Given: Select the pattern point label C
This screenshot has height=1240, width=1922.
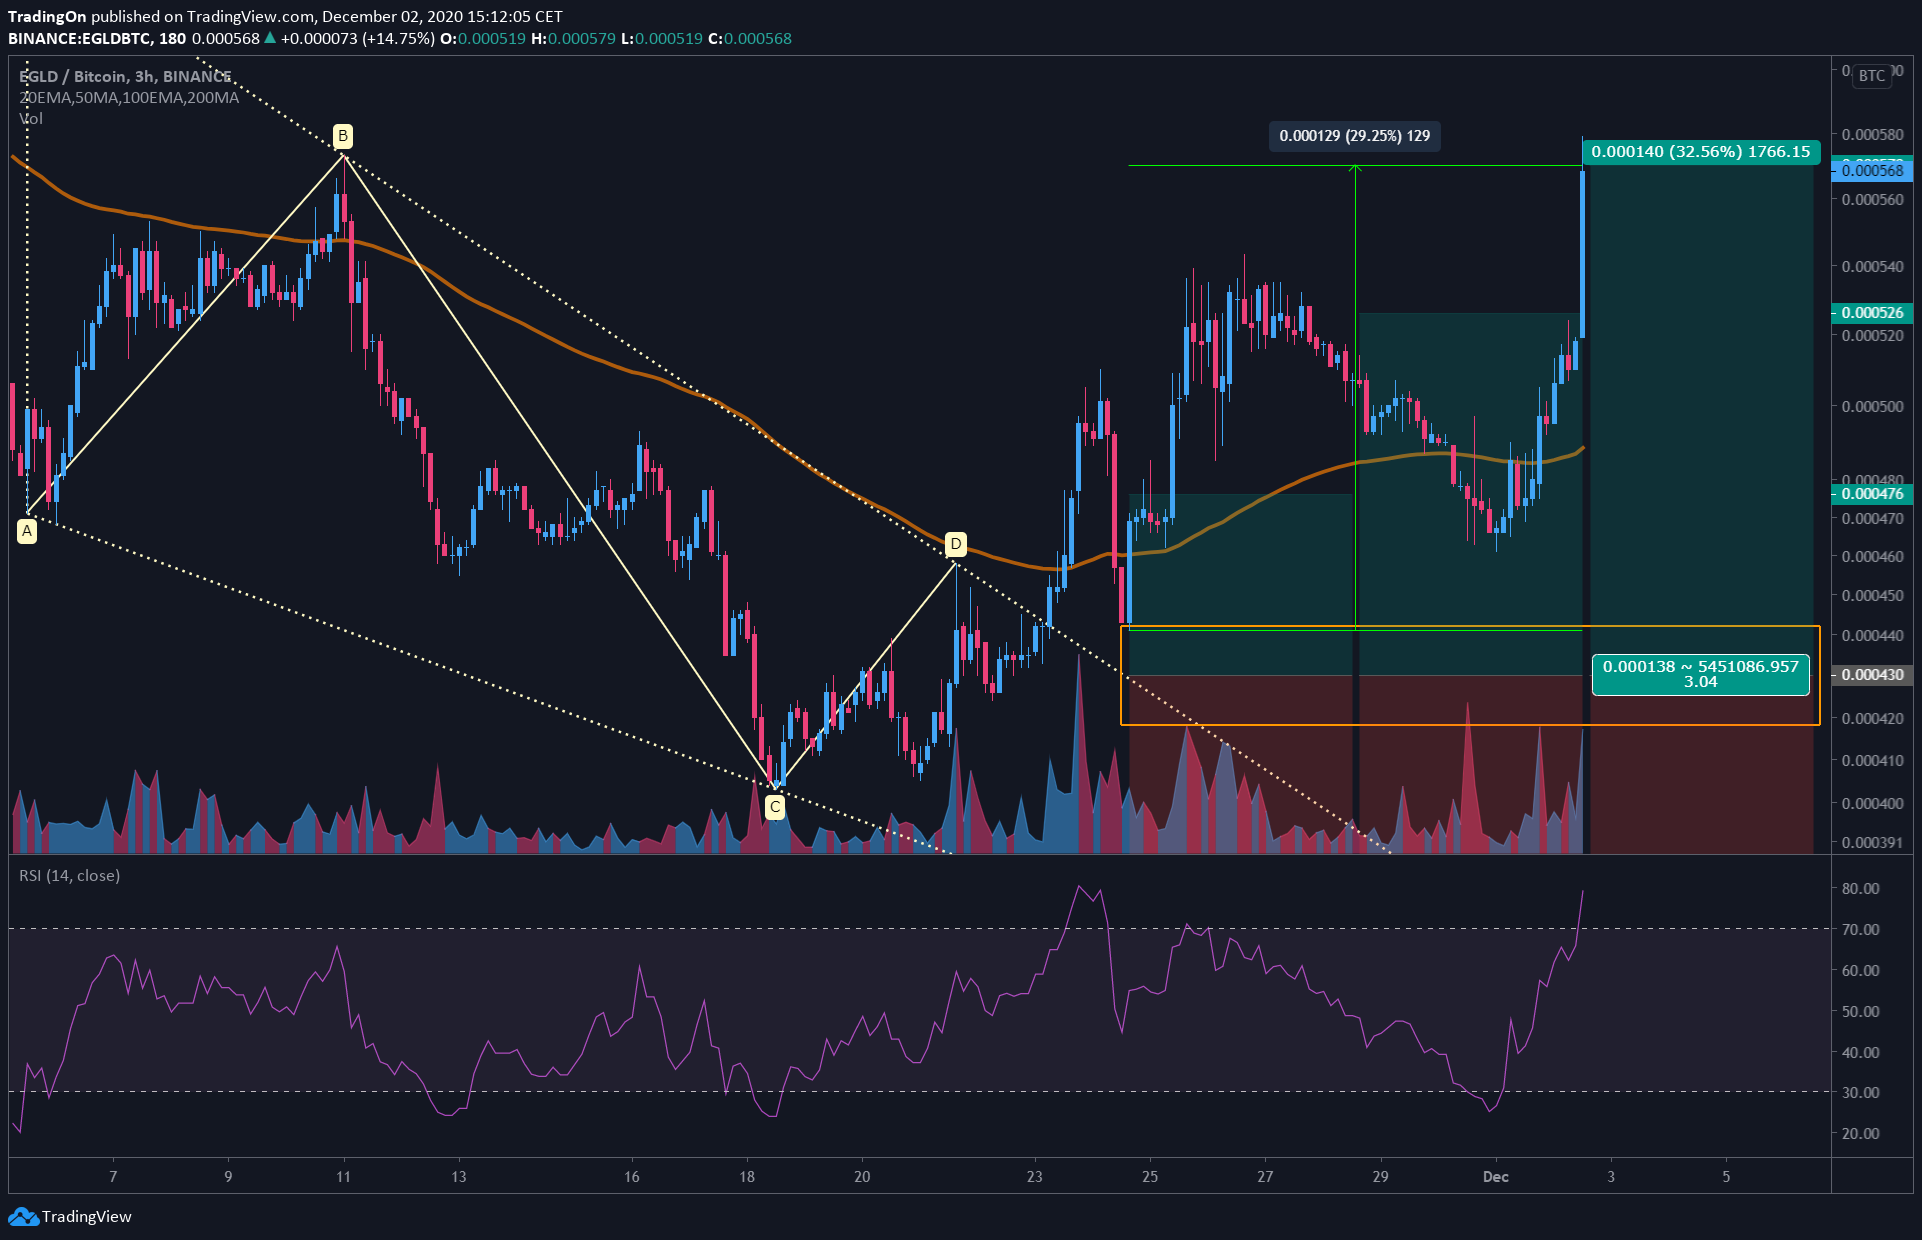Looking at the screenshot, I should pos(775,807).
